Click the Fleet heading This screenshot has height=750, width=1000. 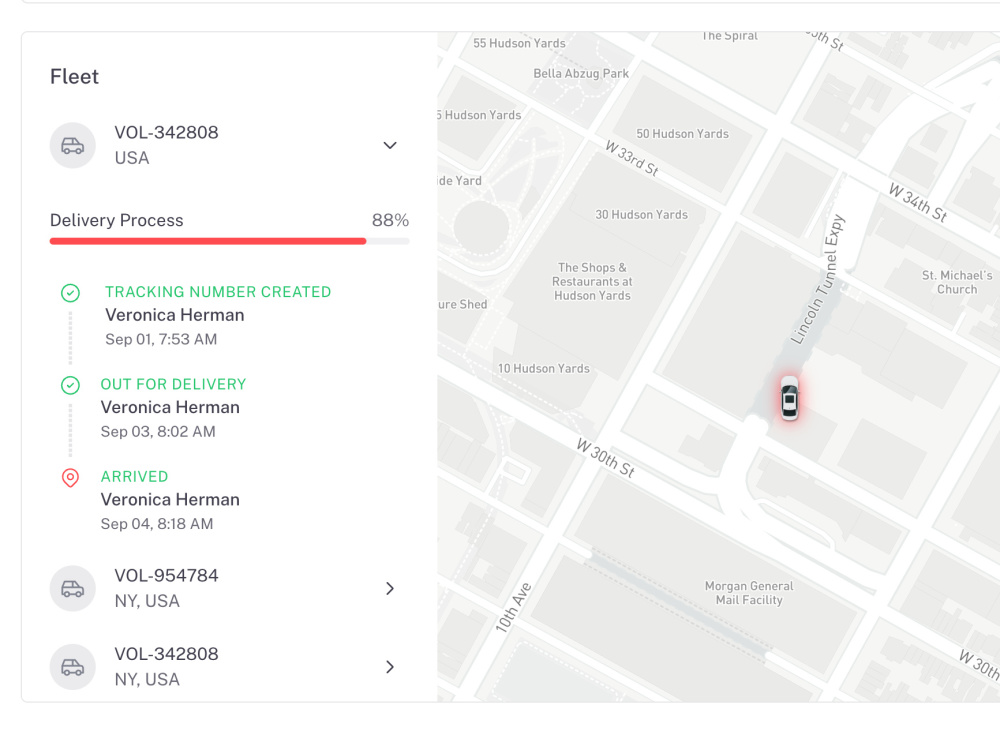(75, 77)
